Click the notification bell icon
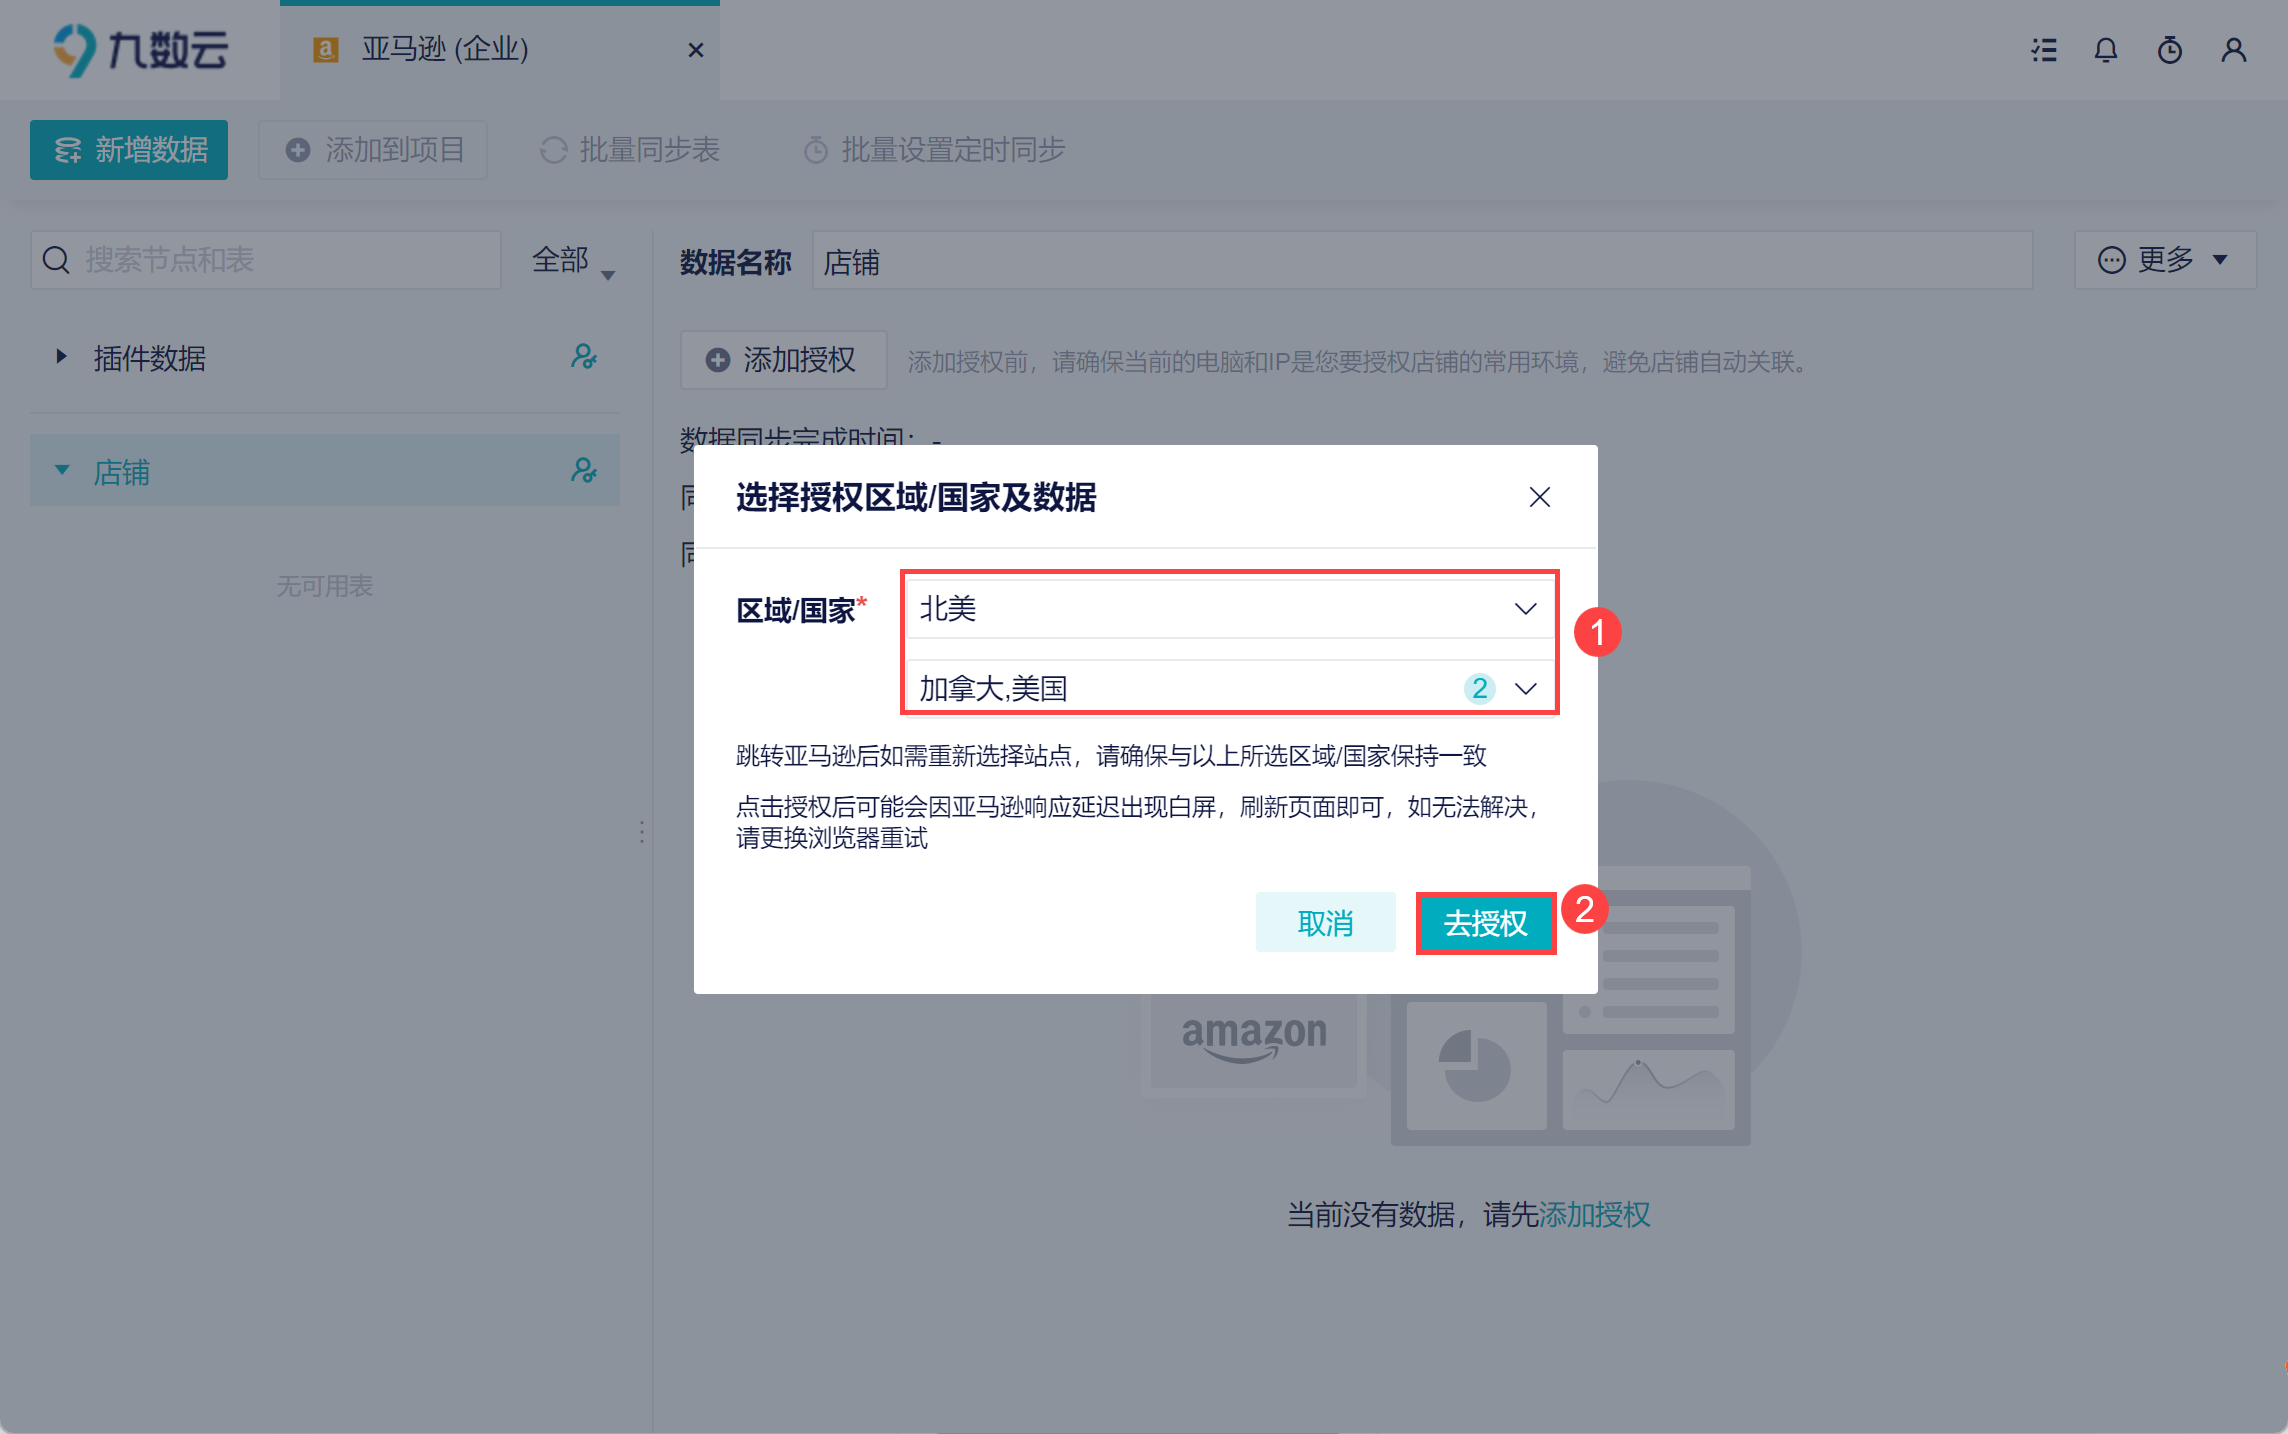Image resolution: width=2288 pixels, height=1434 pixels. click(2106, 50)
